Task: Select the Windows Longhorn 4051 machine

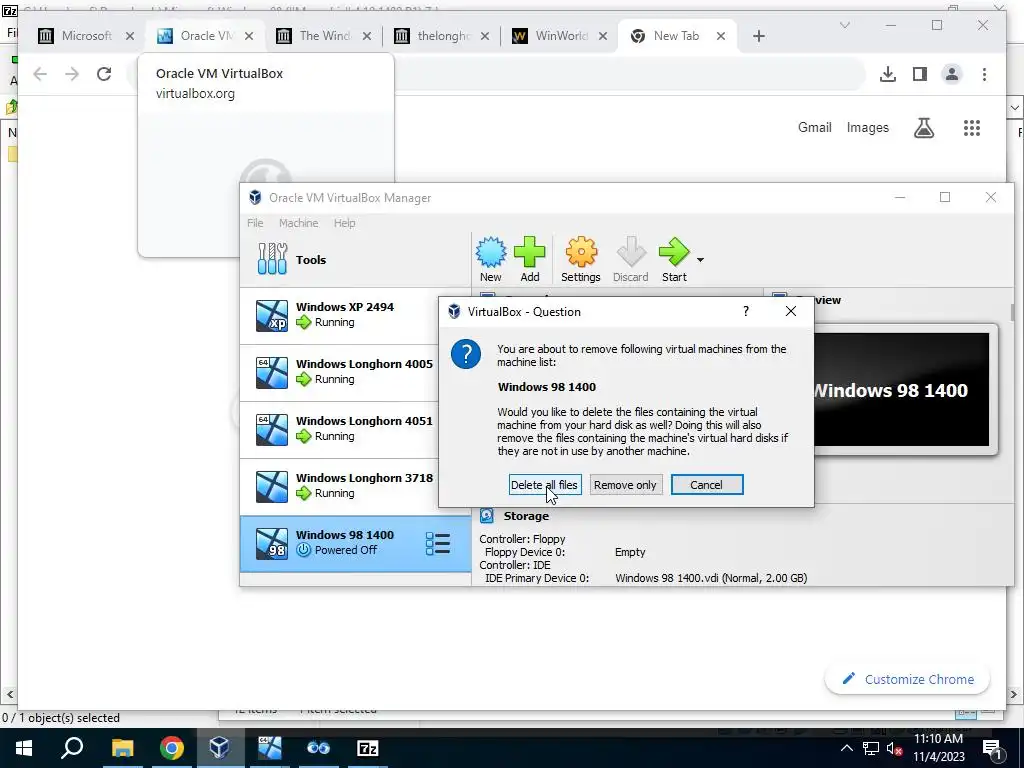Action: [340, 429]
